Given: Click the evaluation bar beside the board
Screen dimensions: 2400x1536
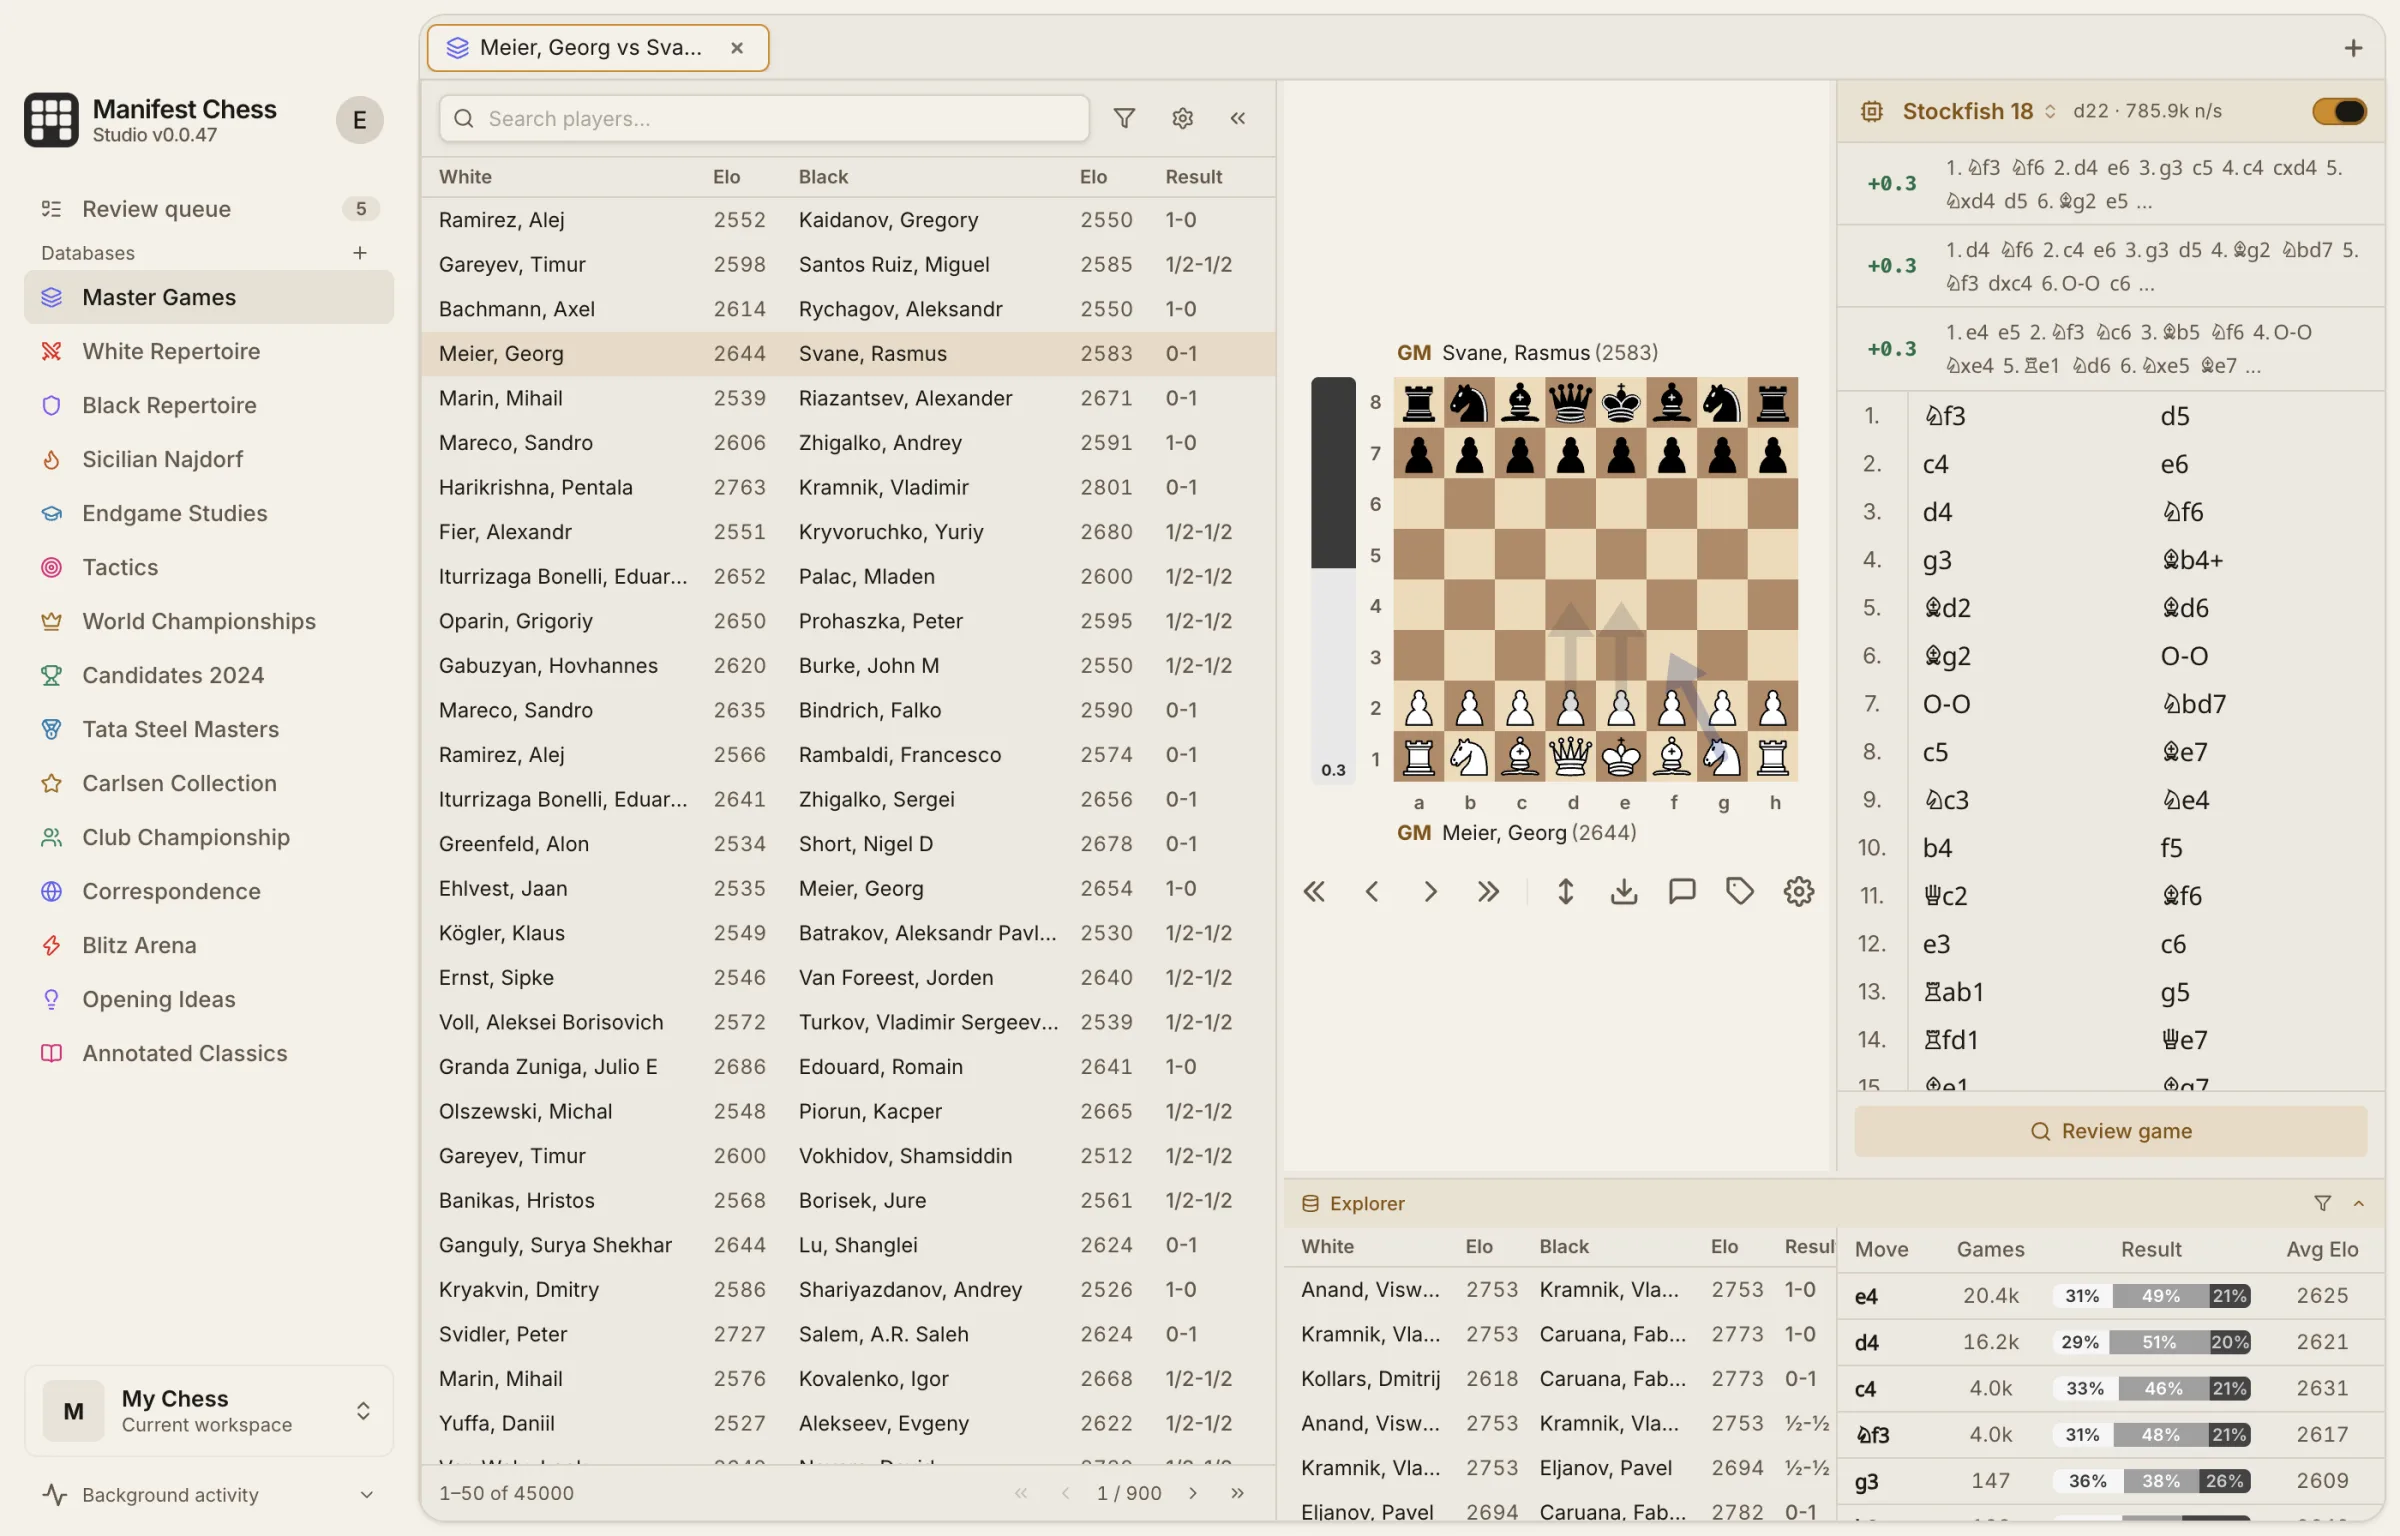Looking at the screenshot, I should click(1333, 580).
